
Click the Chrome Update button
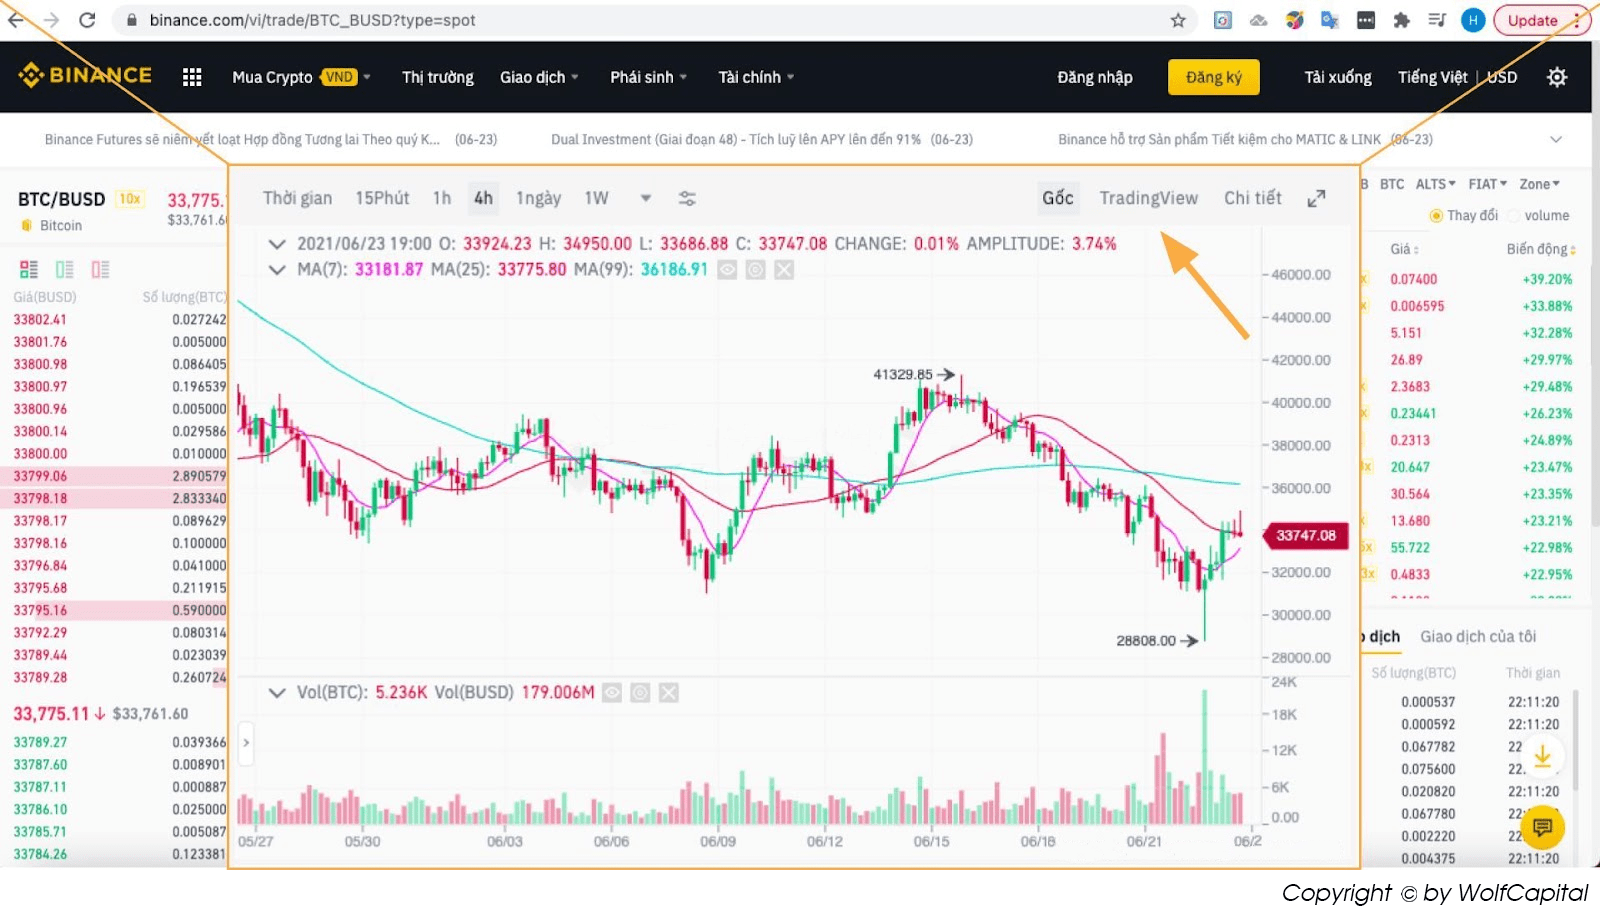(1541, 20)
